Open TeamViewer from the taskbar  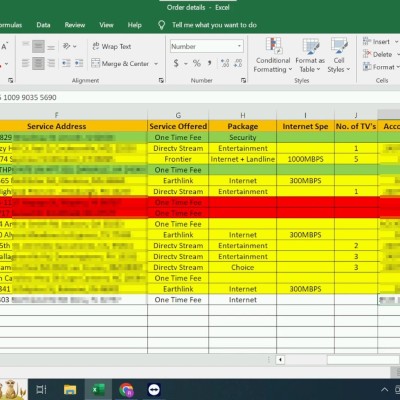(x=154, y=389)
